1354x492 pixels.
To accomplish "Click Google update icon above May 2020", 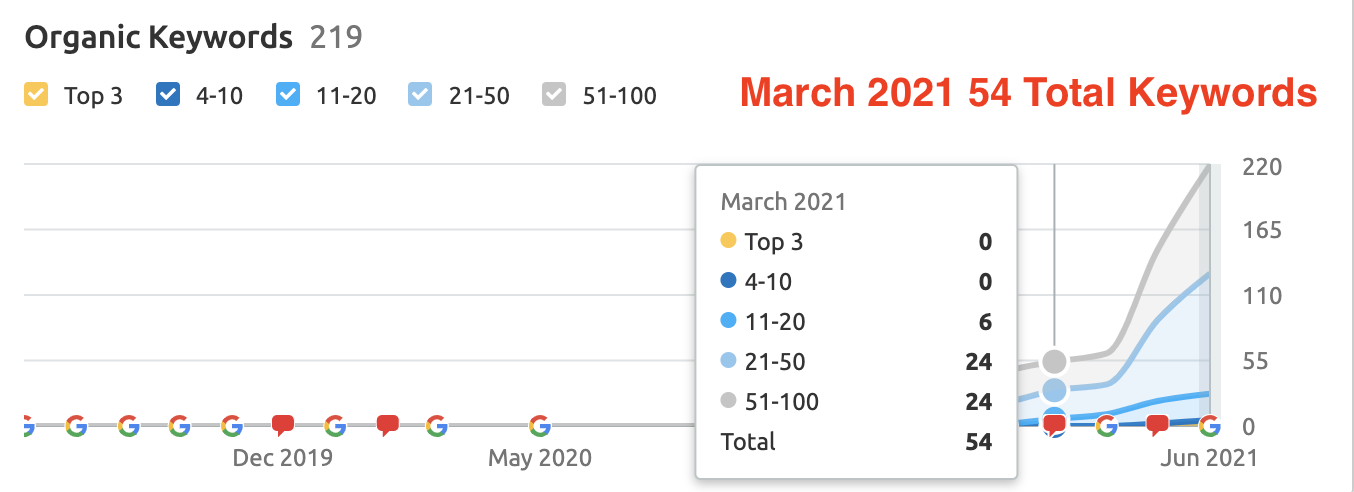I will [x=540, y=426].
